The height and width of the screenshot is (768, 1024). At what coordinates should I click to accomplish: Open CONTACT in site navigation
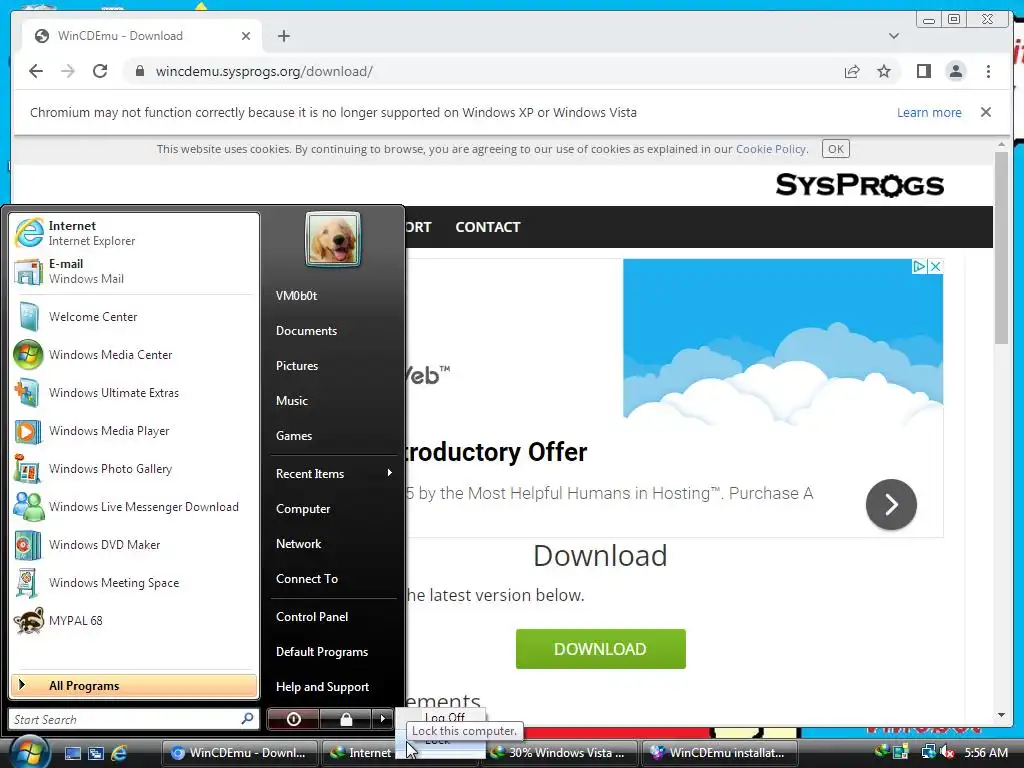488,227
